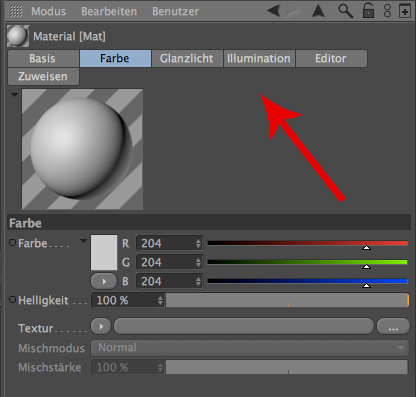Click the green channel slider
Screen dimensions: 416x397
(x=308, y=263)
